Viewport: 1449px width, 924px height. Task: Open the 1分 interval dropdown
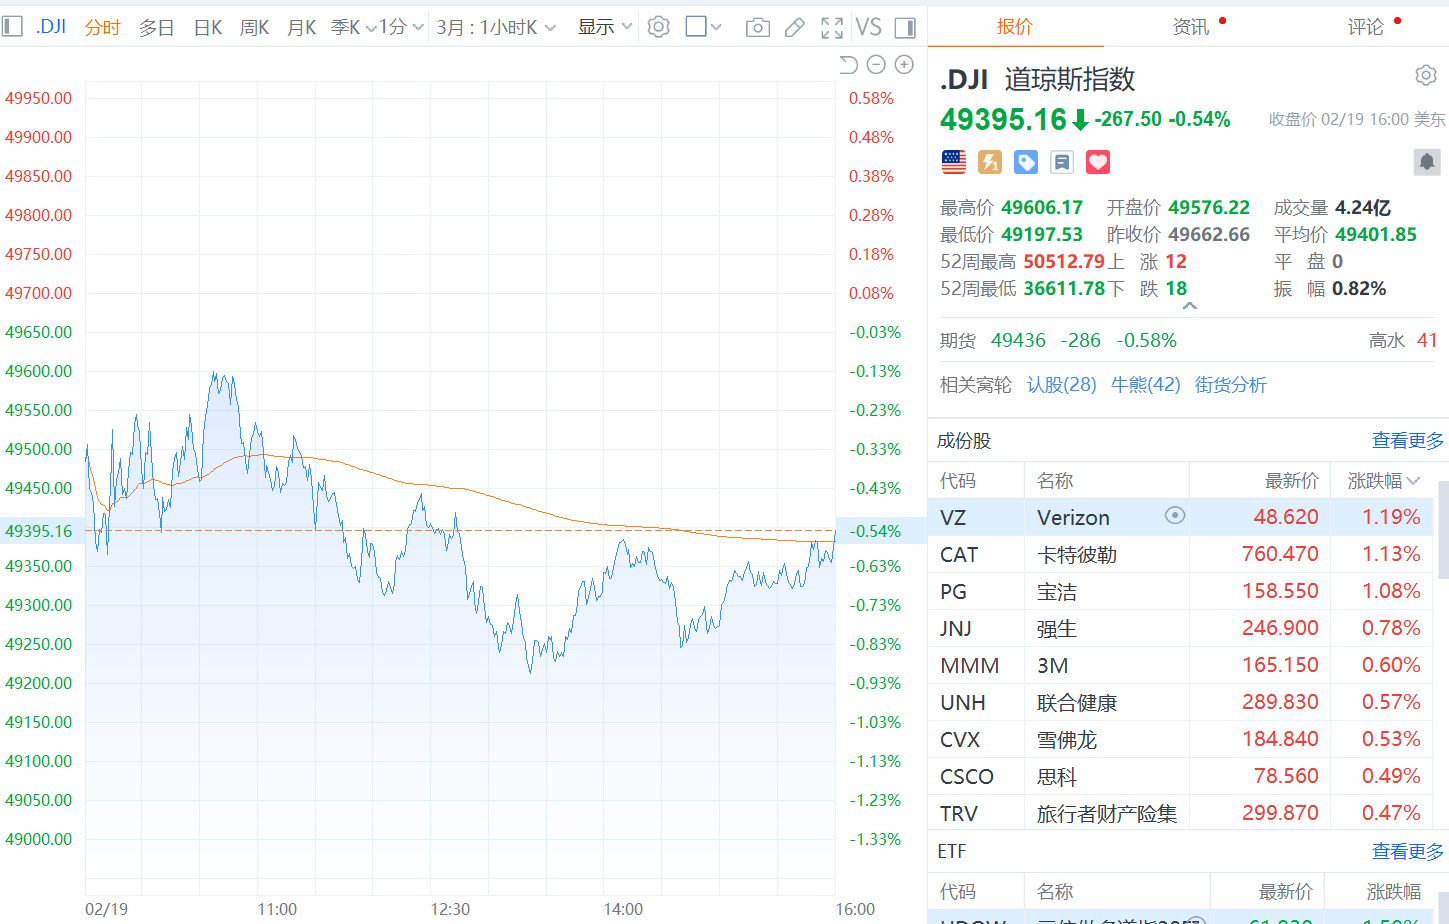tap(401, 27)
